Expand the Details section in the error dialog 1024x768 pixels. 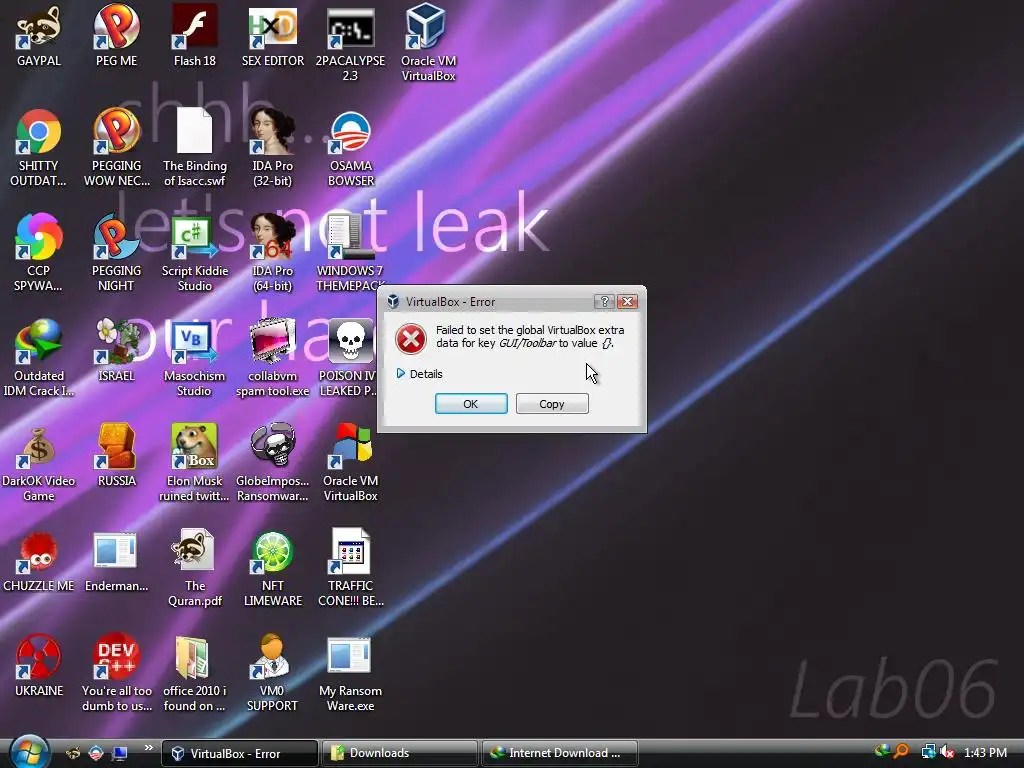click(419, 374)
